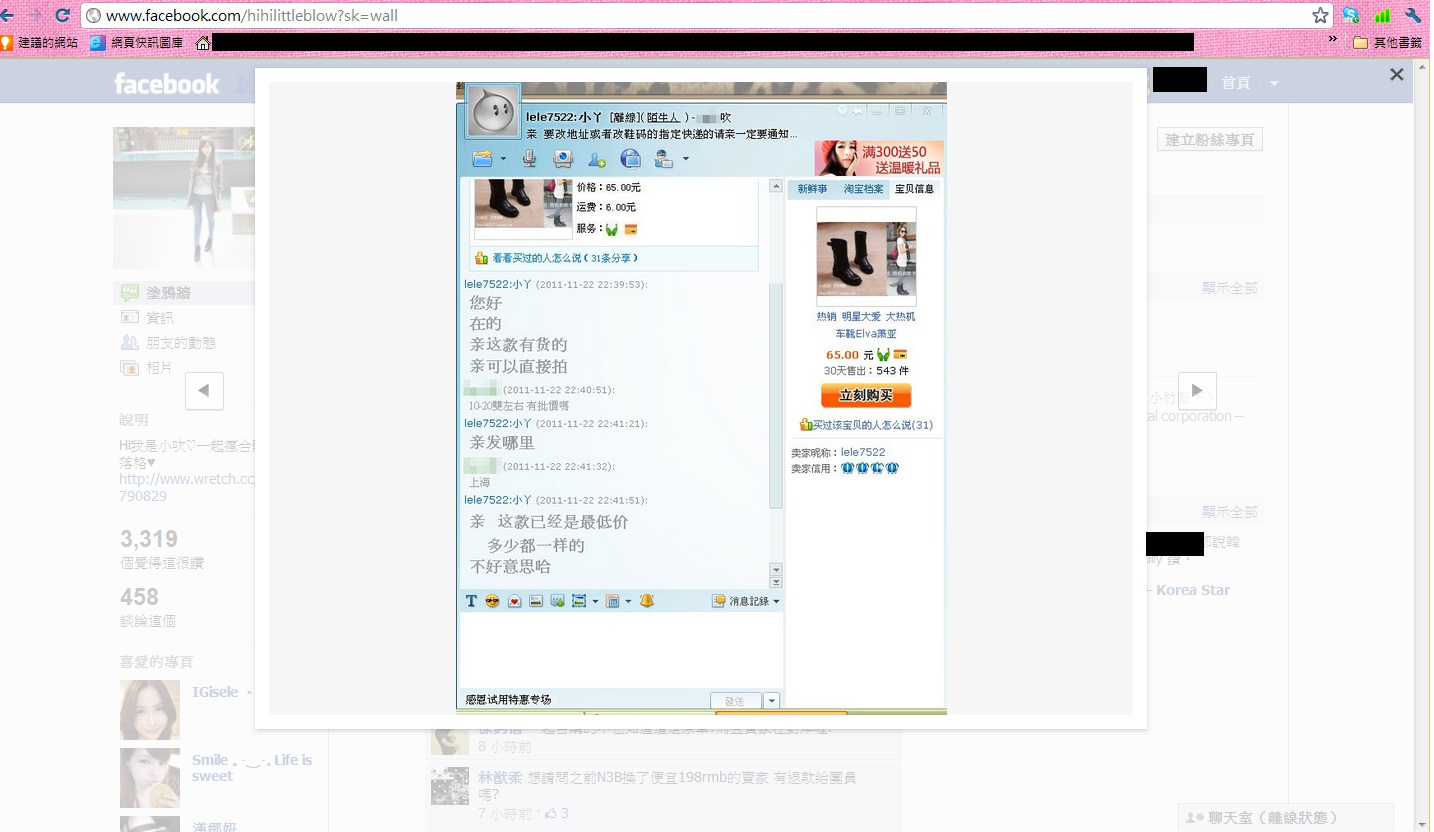
Task: Open the Chrome wrench settings menu
Action: click(x=1414, y=15)
